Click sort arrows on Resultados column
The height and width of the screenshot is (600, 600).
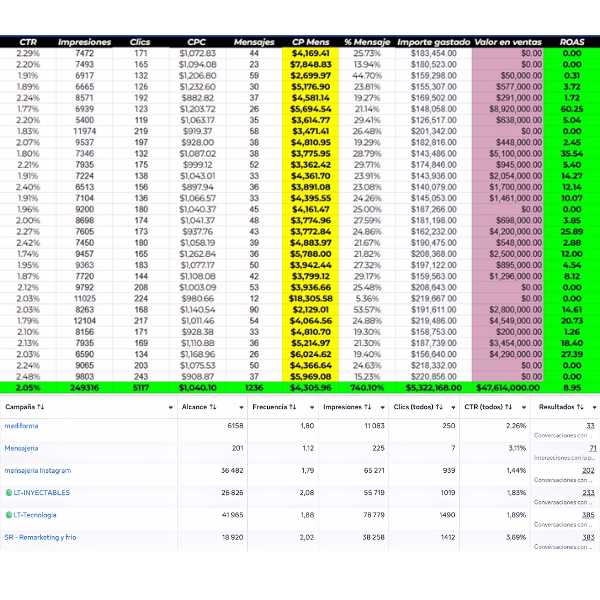pos(584,408)
